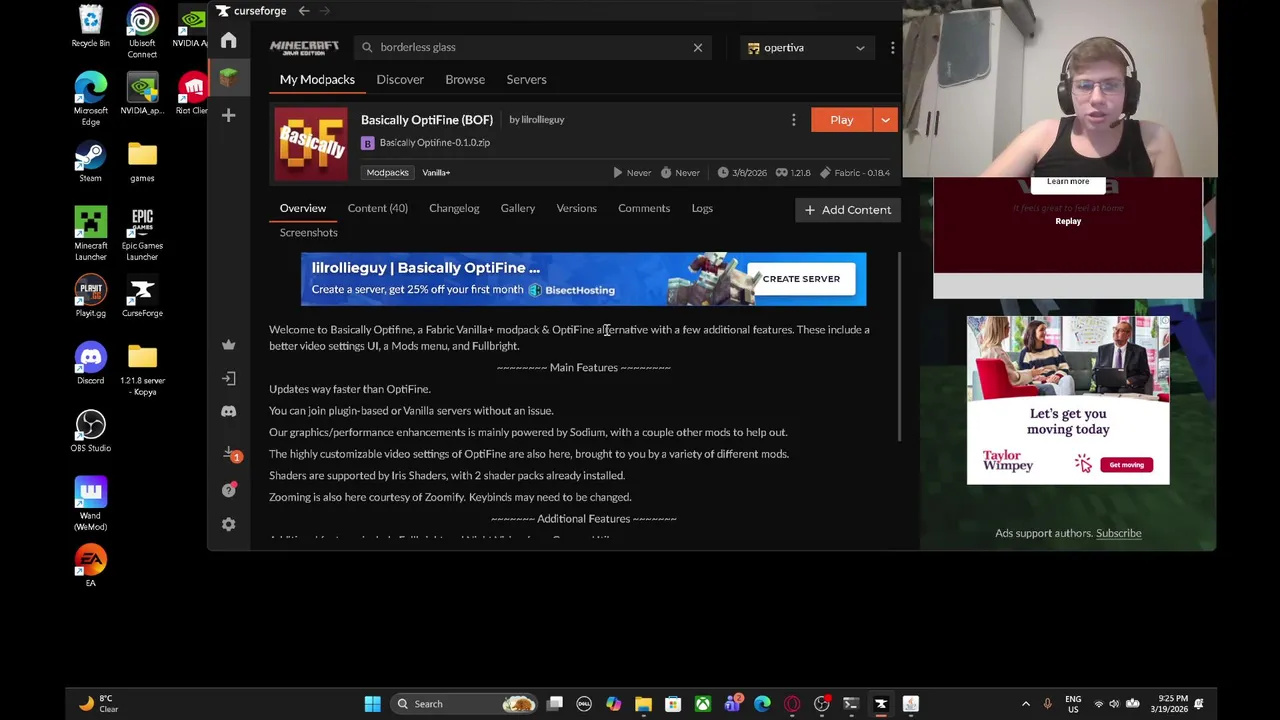
Task: Click the search magnifier icon in CurseForge
Action: click(367, 47)
